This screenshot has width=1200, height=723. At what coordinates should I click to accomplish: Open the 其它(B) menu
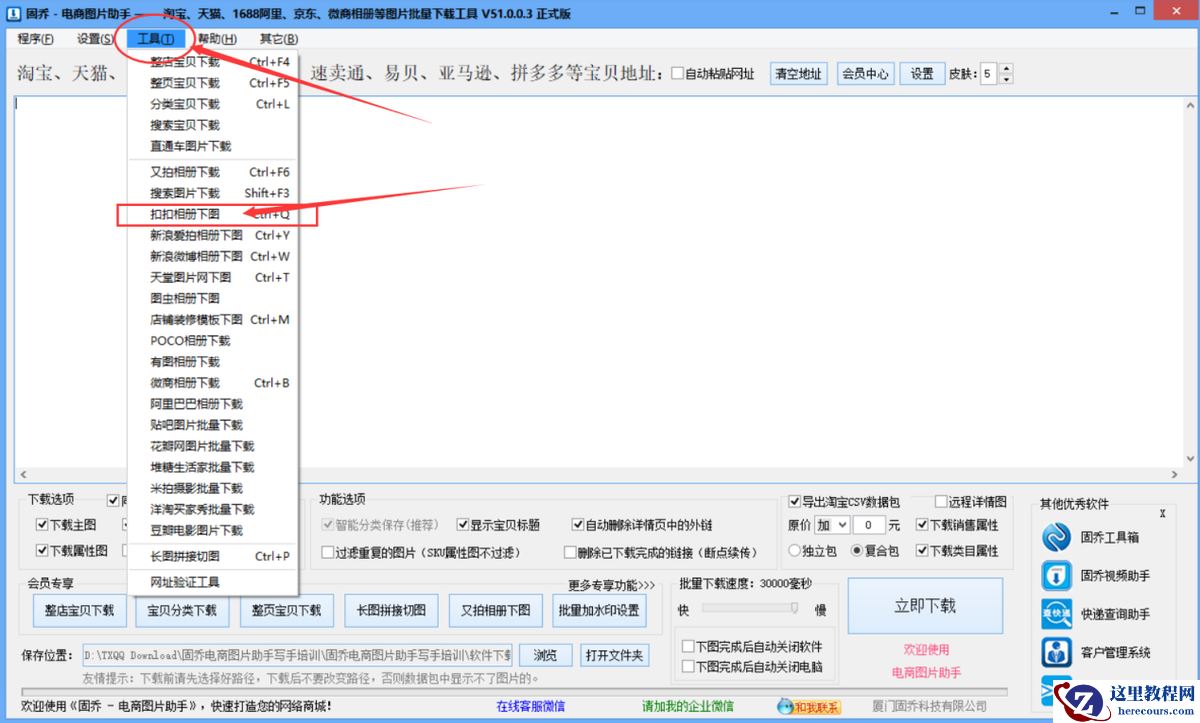click(x=279, y=39)
